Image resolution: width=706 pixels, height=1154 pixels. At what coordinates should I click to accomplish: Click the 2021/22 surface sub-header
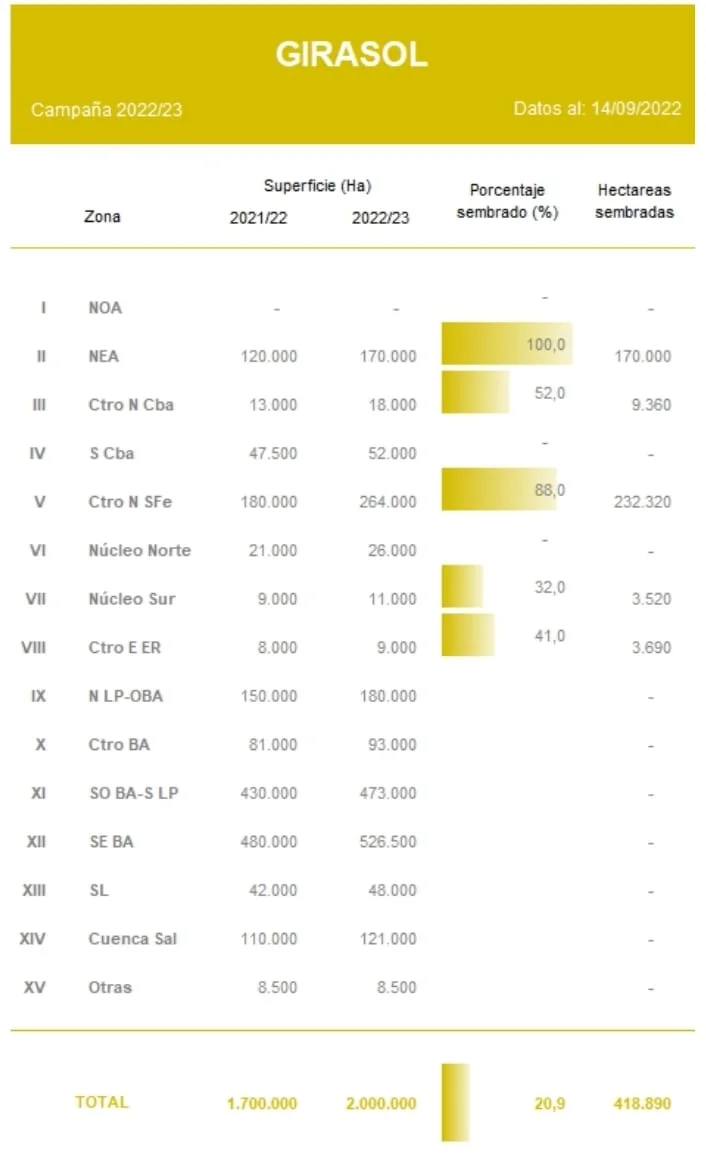[x=258, y=218]
